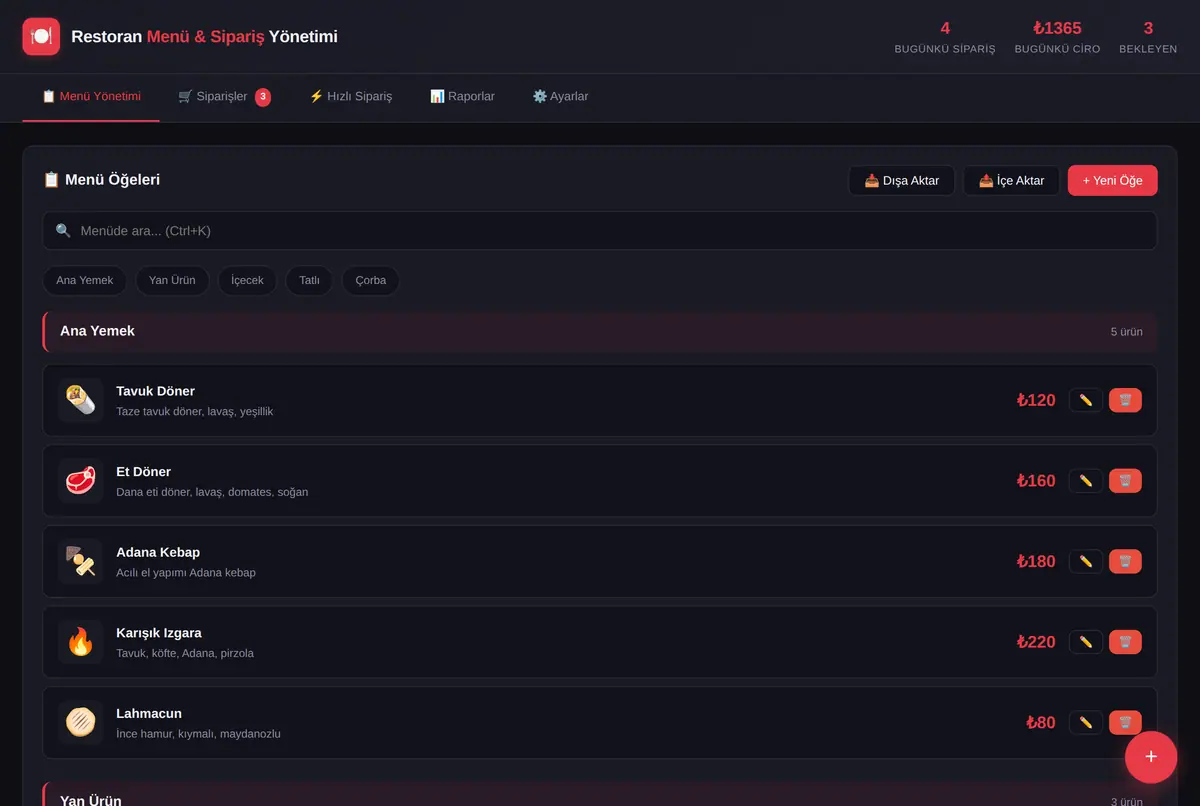Viewport: 1200px width, 806px height.
Task: Edit the Tavuk Döner menu item
Action: pos(1086,400)
